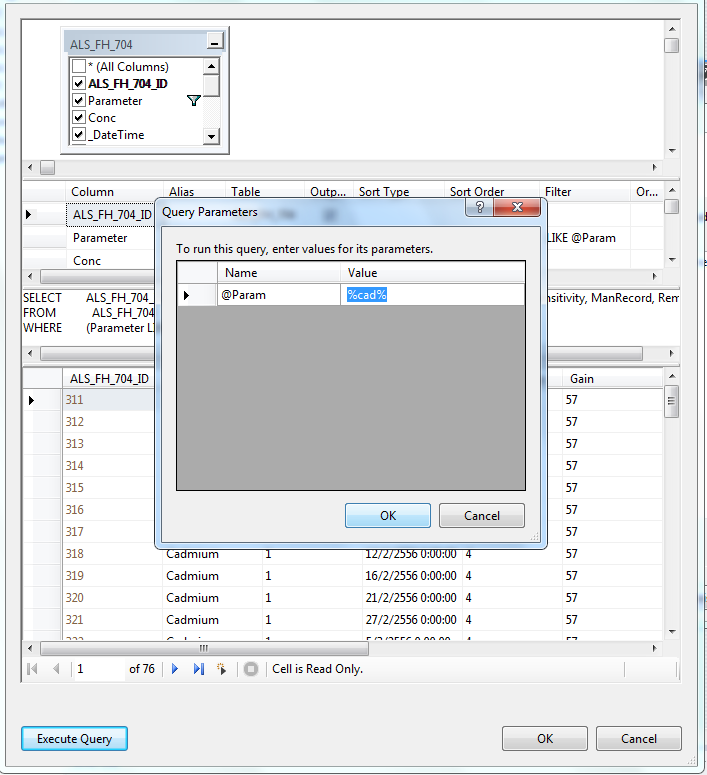Click the Sort Order column header
Viewport: 707px width, 775px height.
(491, 192)
